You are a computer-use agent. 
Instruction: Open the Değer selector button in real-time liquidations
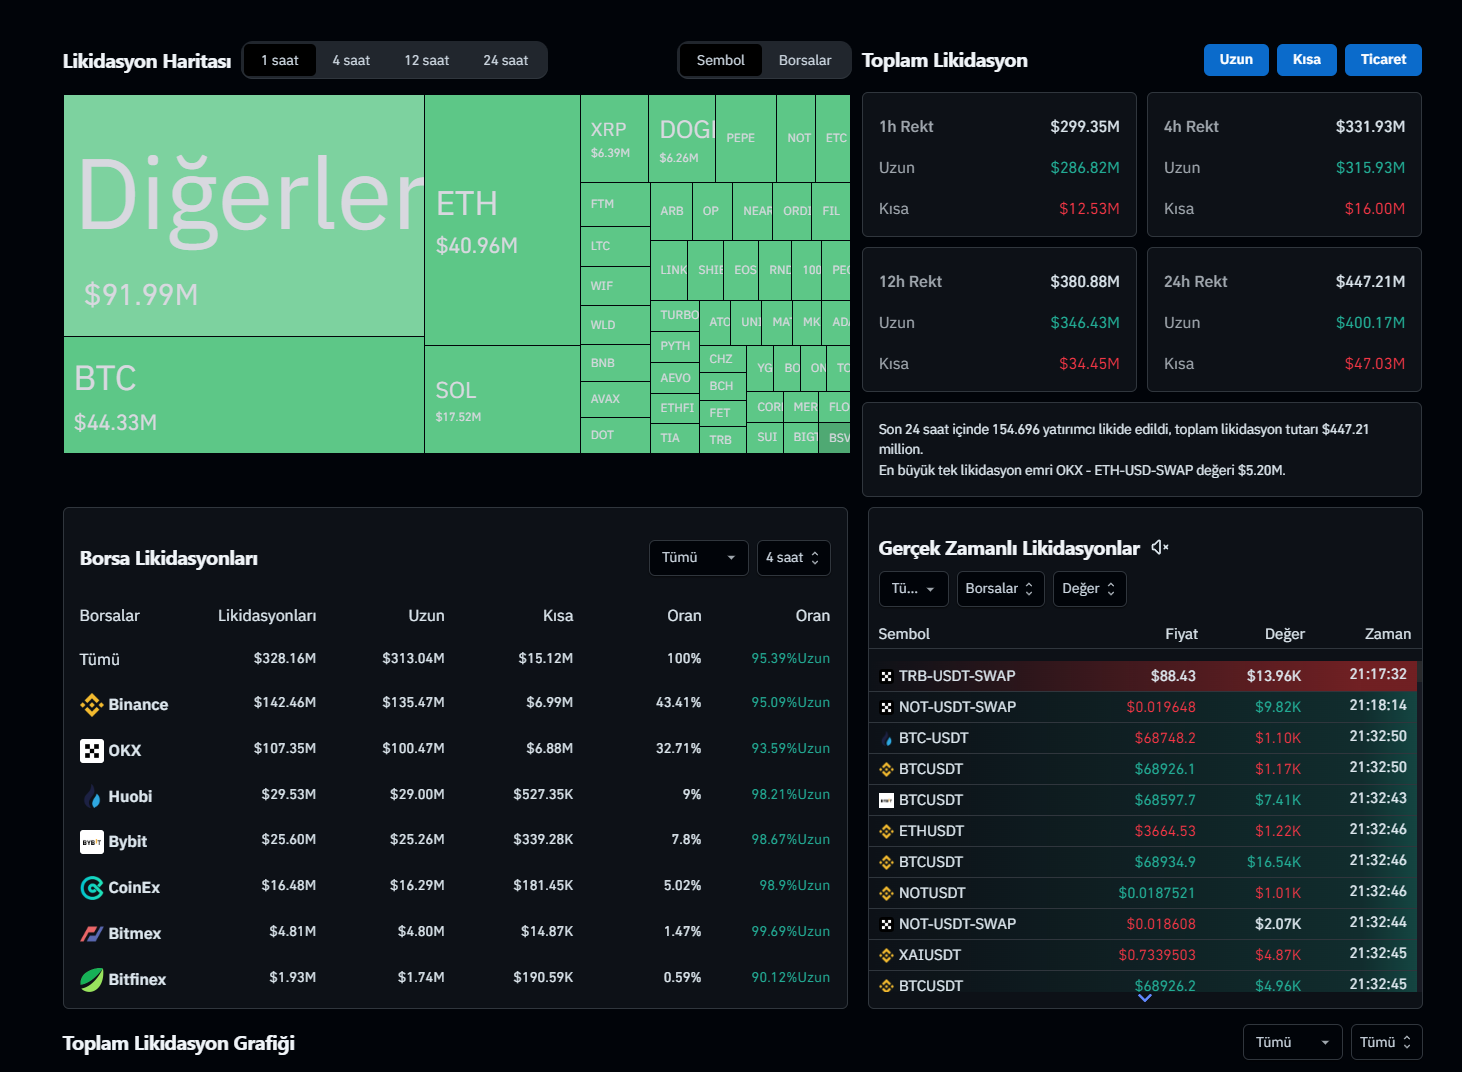click(1090, 589)
